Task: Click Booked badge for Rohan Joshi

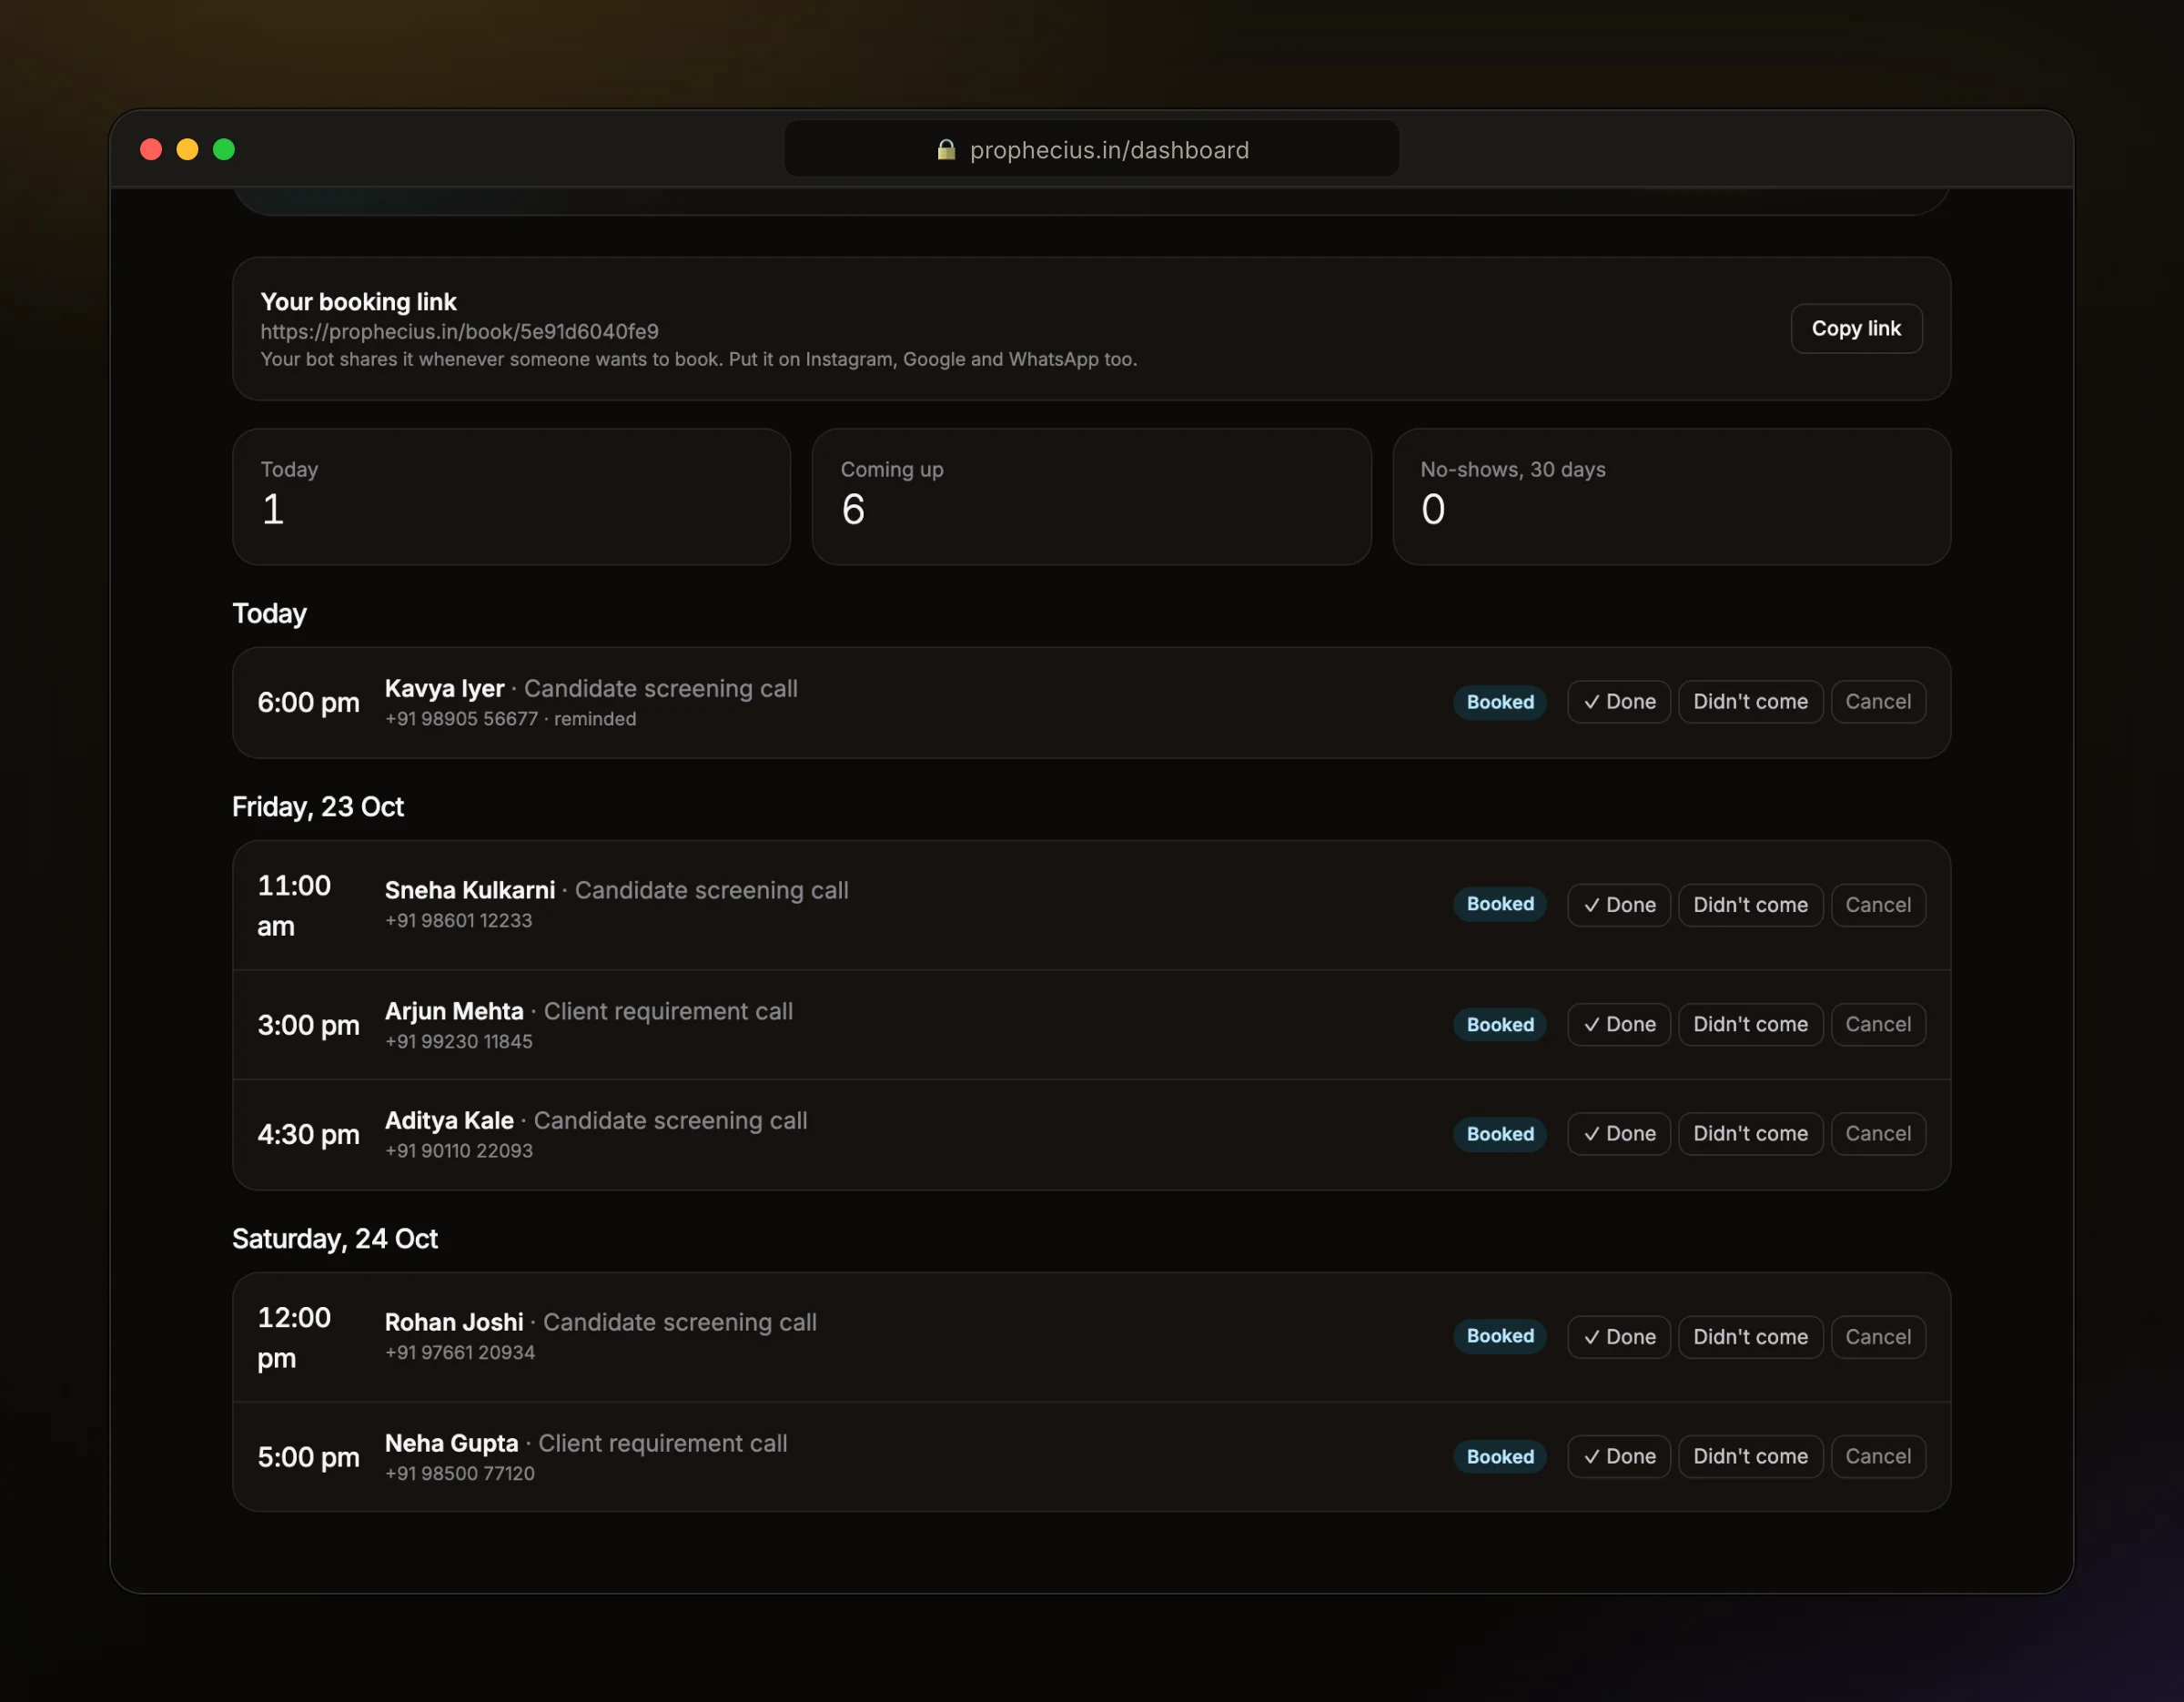Action: (1499, 1336)
